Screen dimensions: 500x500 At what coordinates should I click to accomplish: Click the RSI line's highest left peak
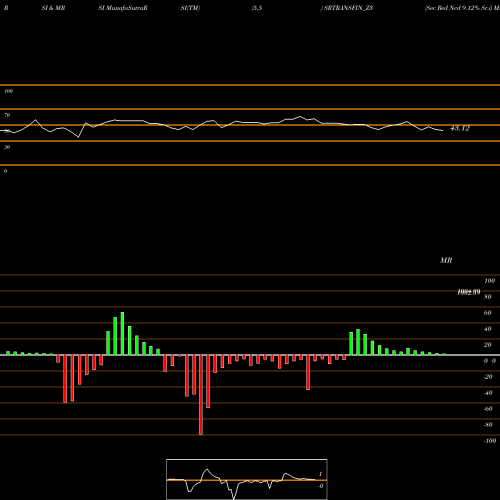click(36, 120)
